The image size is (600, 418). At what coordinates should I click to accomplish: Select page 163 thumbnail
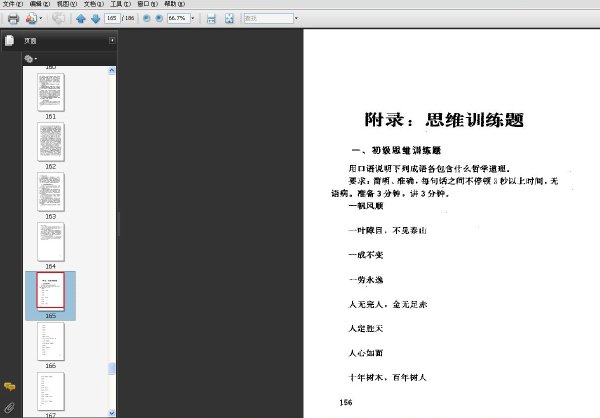point(51,192)
